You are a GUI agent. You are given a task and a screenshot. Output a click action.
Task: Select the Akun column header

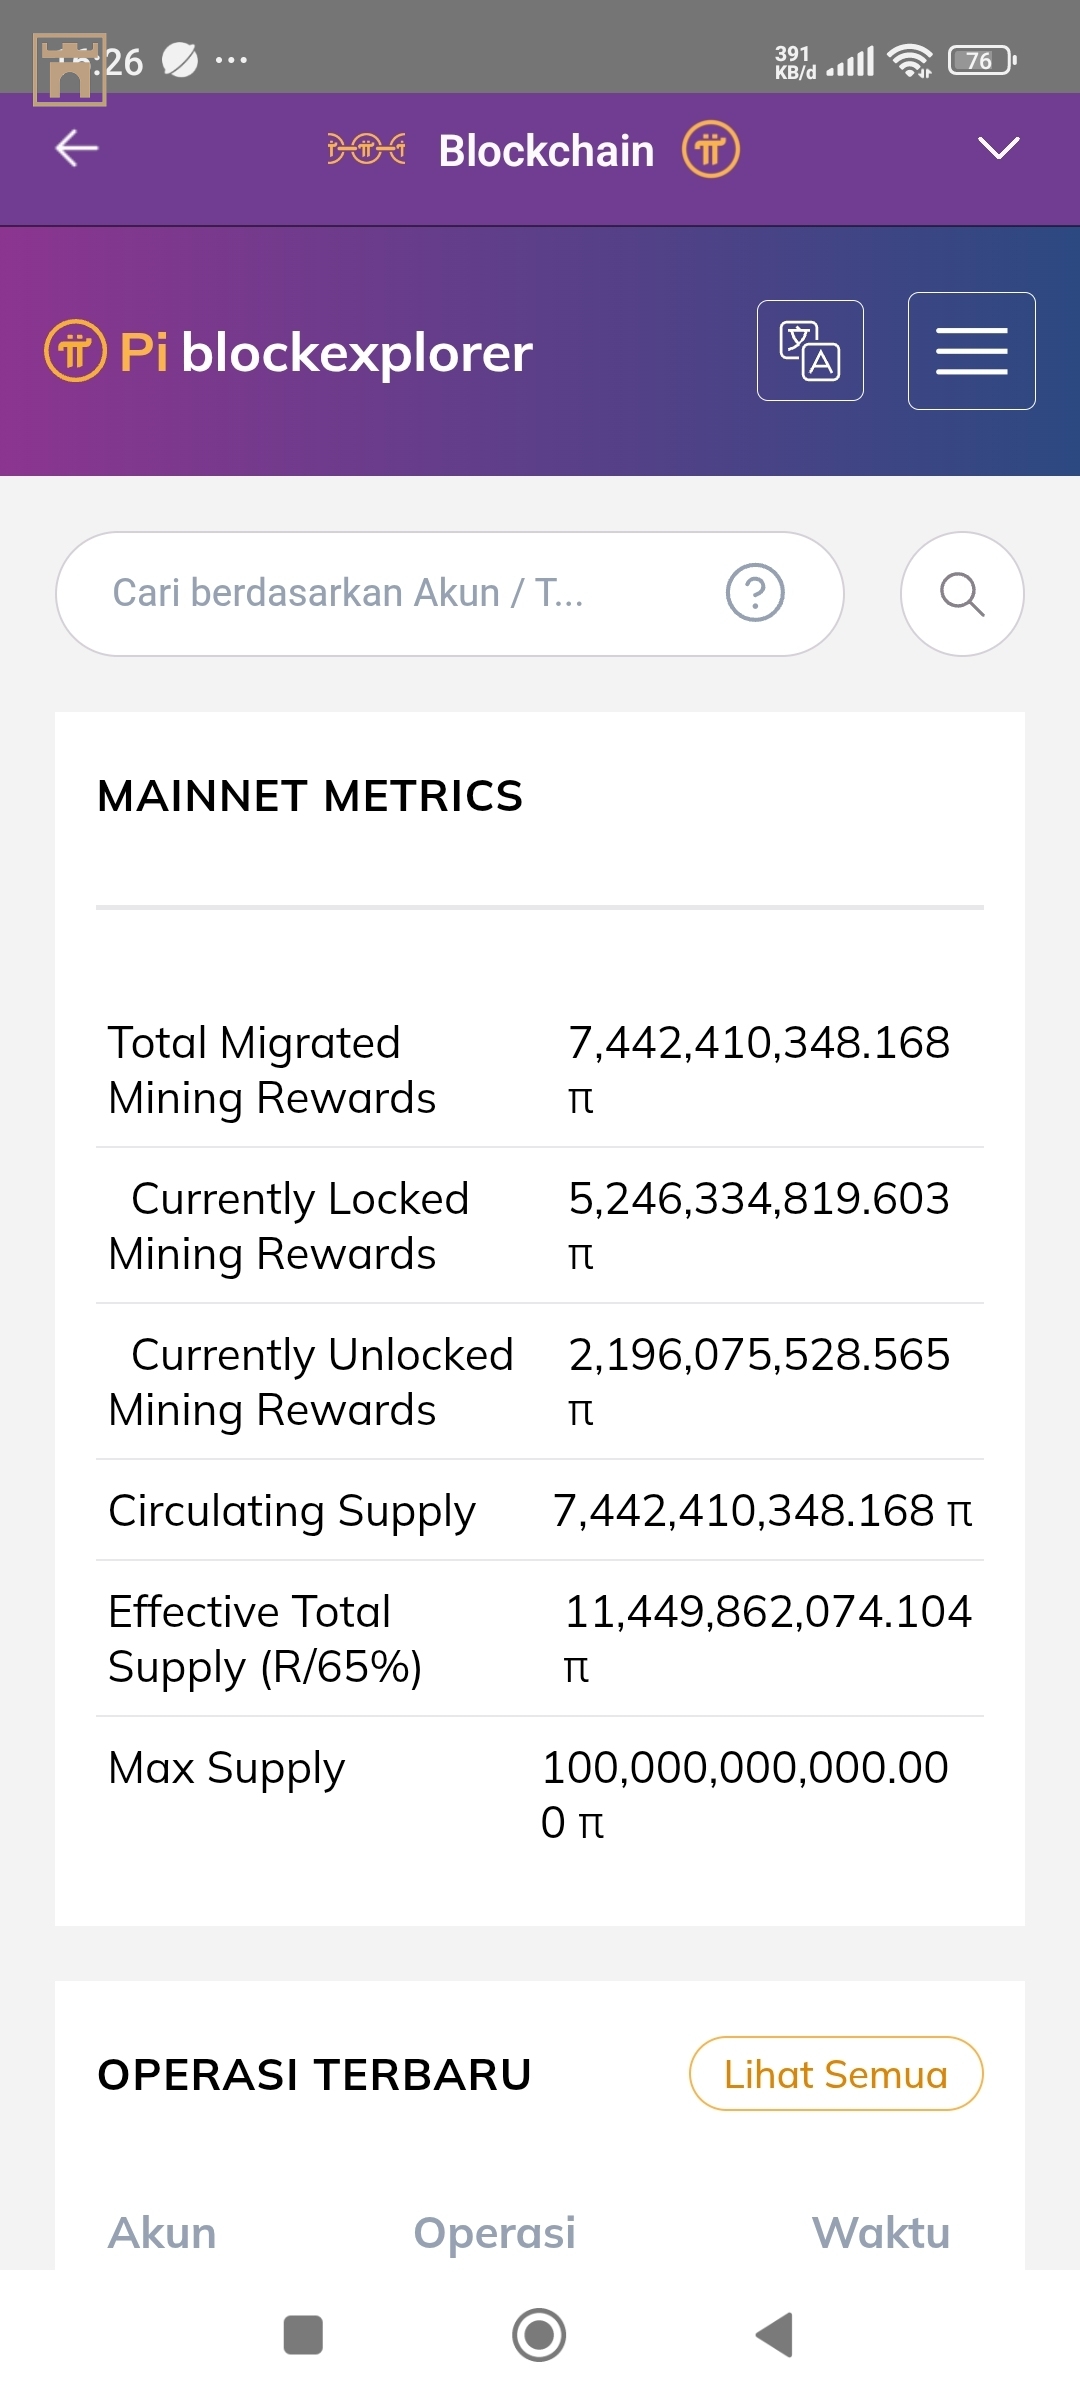pos(162,2233)
